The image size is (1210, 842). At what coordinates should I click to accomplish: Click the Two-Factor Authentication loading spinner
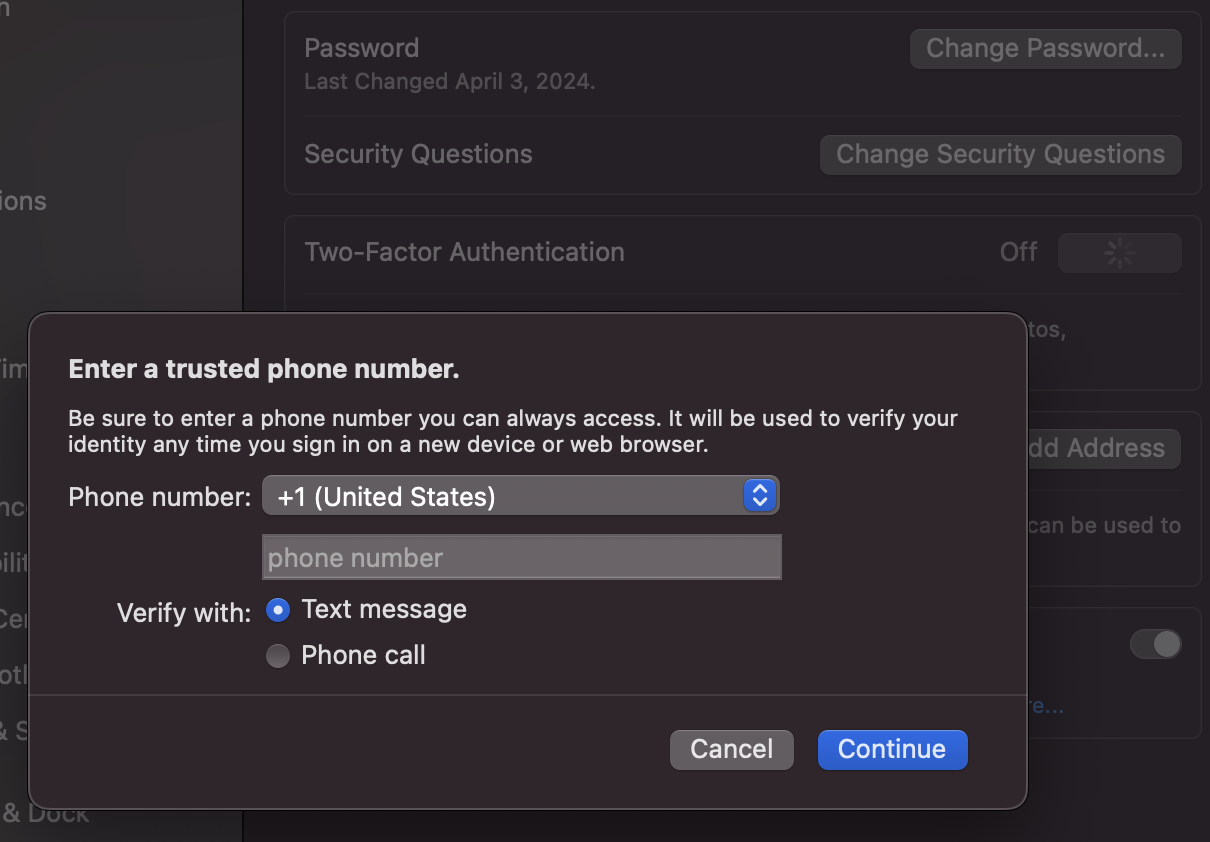[x=1119, y=253]
